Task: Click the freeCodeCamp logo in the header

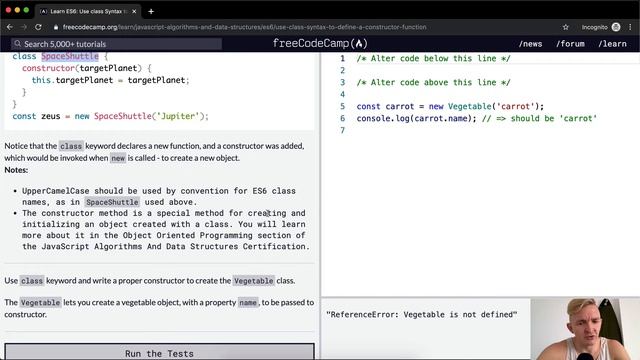Action: click(x=320, y=43)
